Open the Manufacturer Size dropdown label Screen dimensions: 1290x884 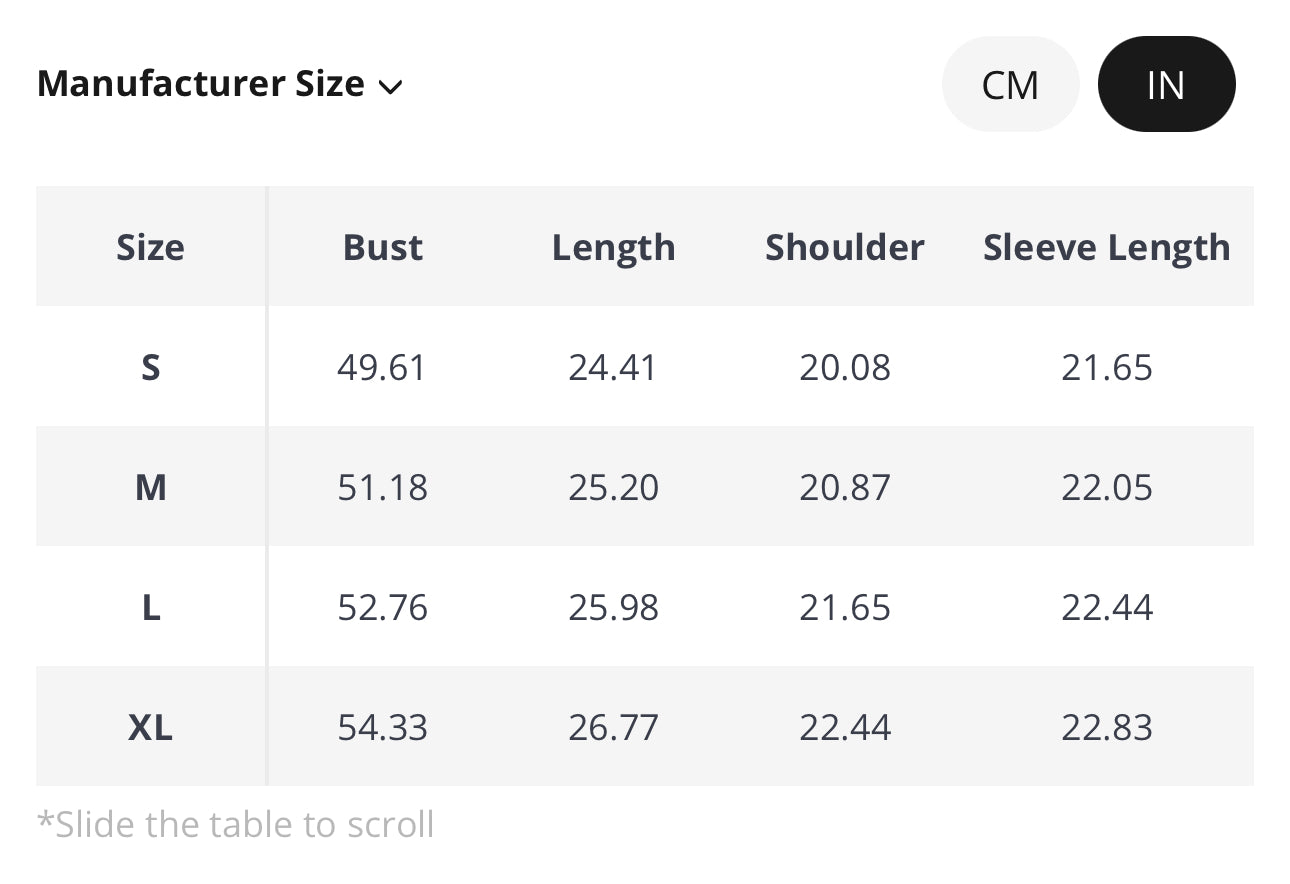(x=200, y=84)
